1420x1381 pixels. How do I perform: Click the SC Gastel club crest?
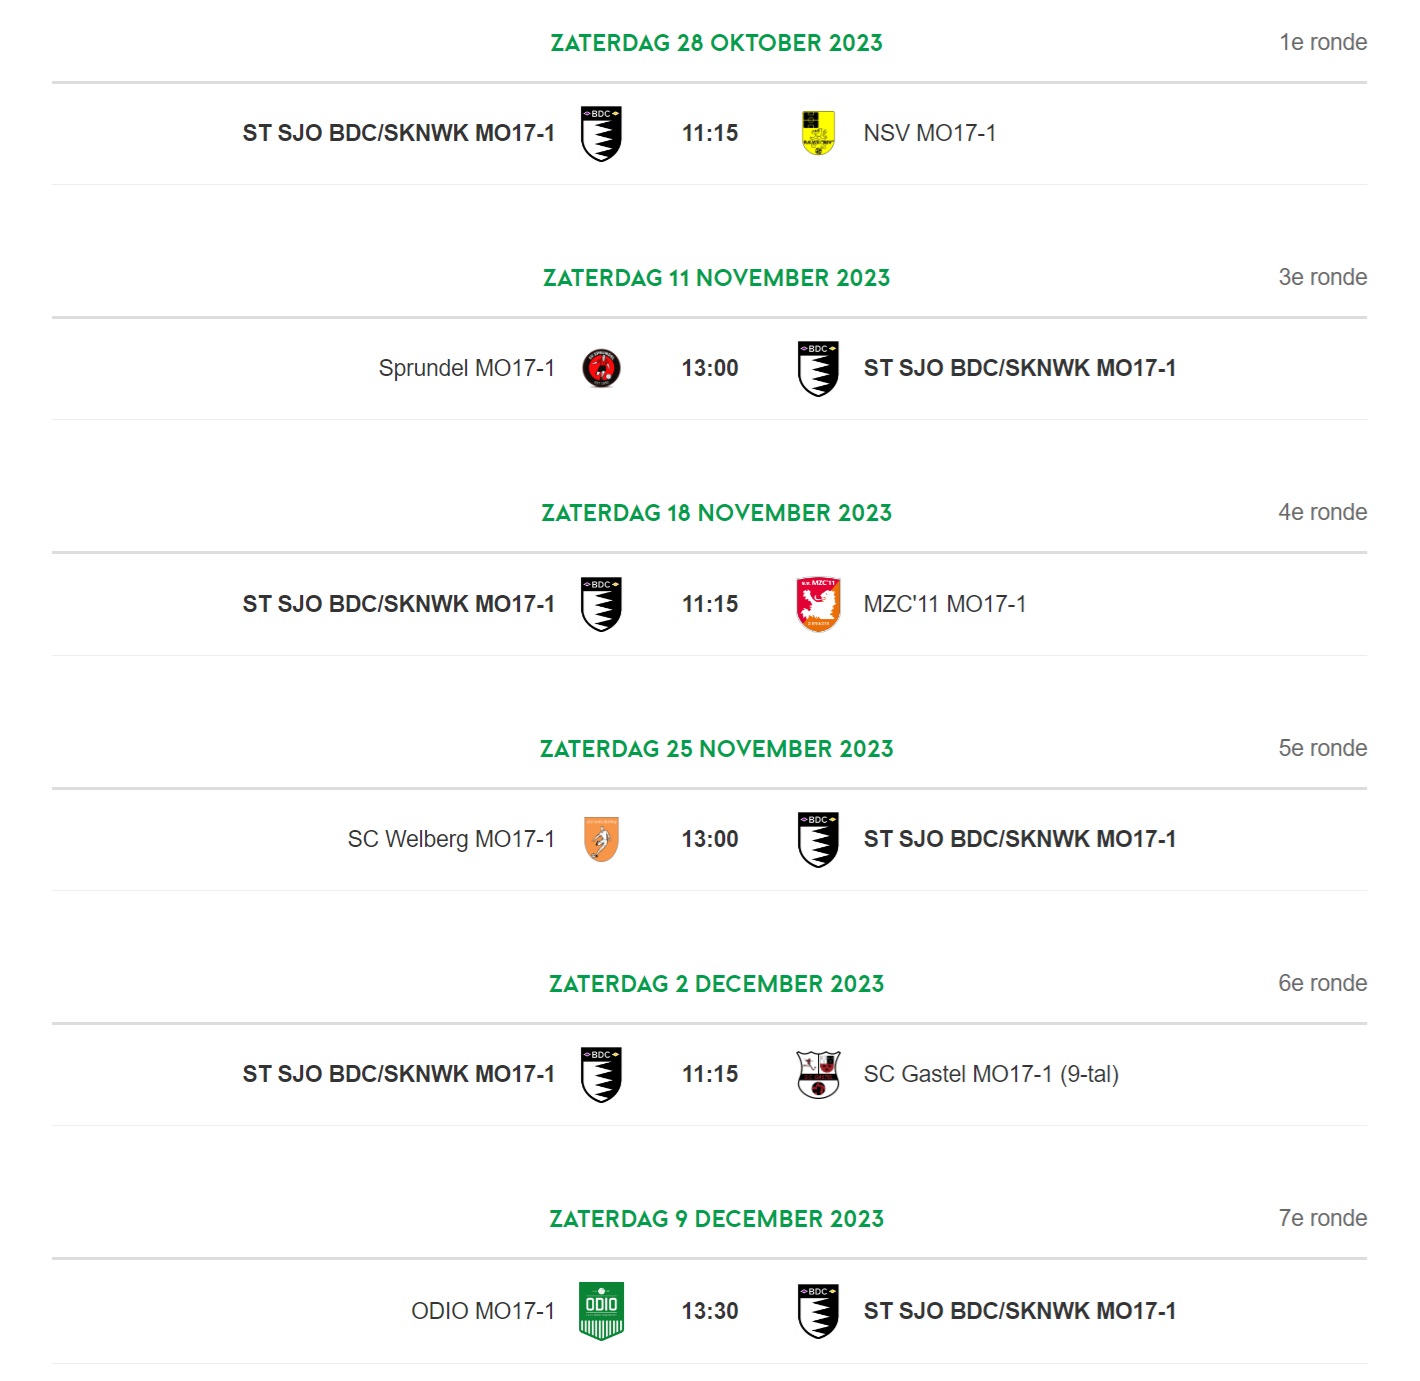pos(818,1074)
